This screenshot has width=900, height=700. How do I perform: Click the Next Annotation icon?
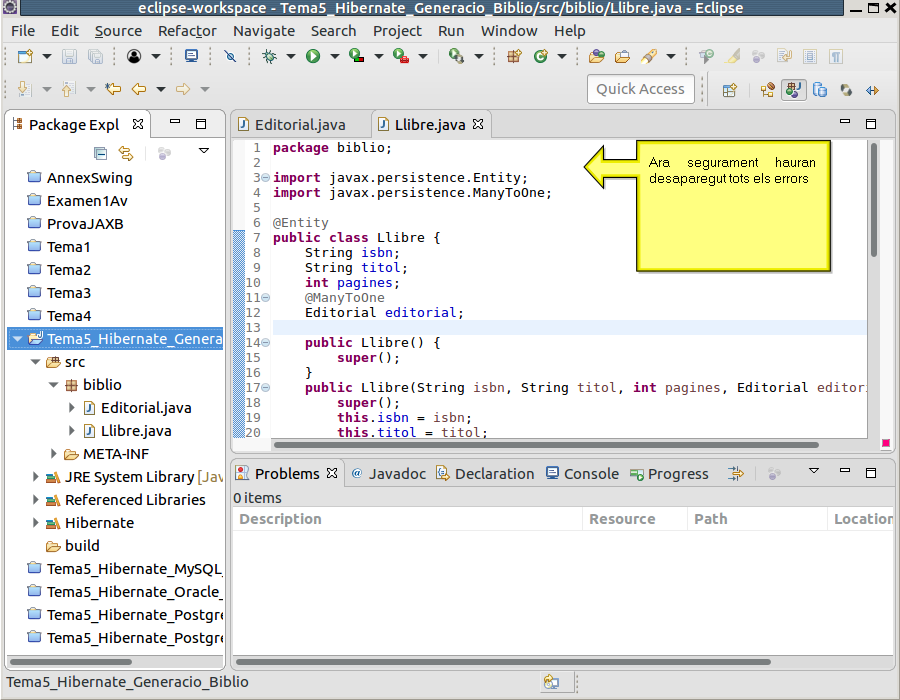(24, 89)
